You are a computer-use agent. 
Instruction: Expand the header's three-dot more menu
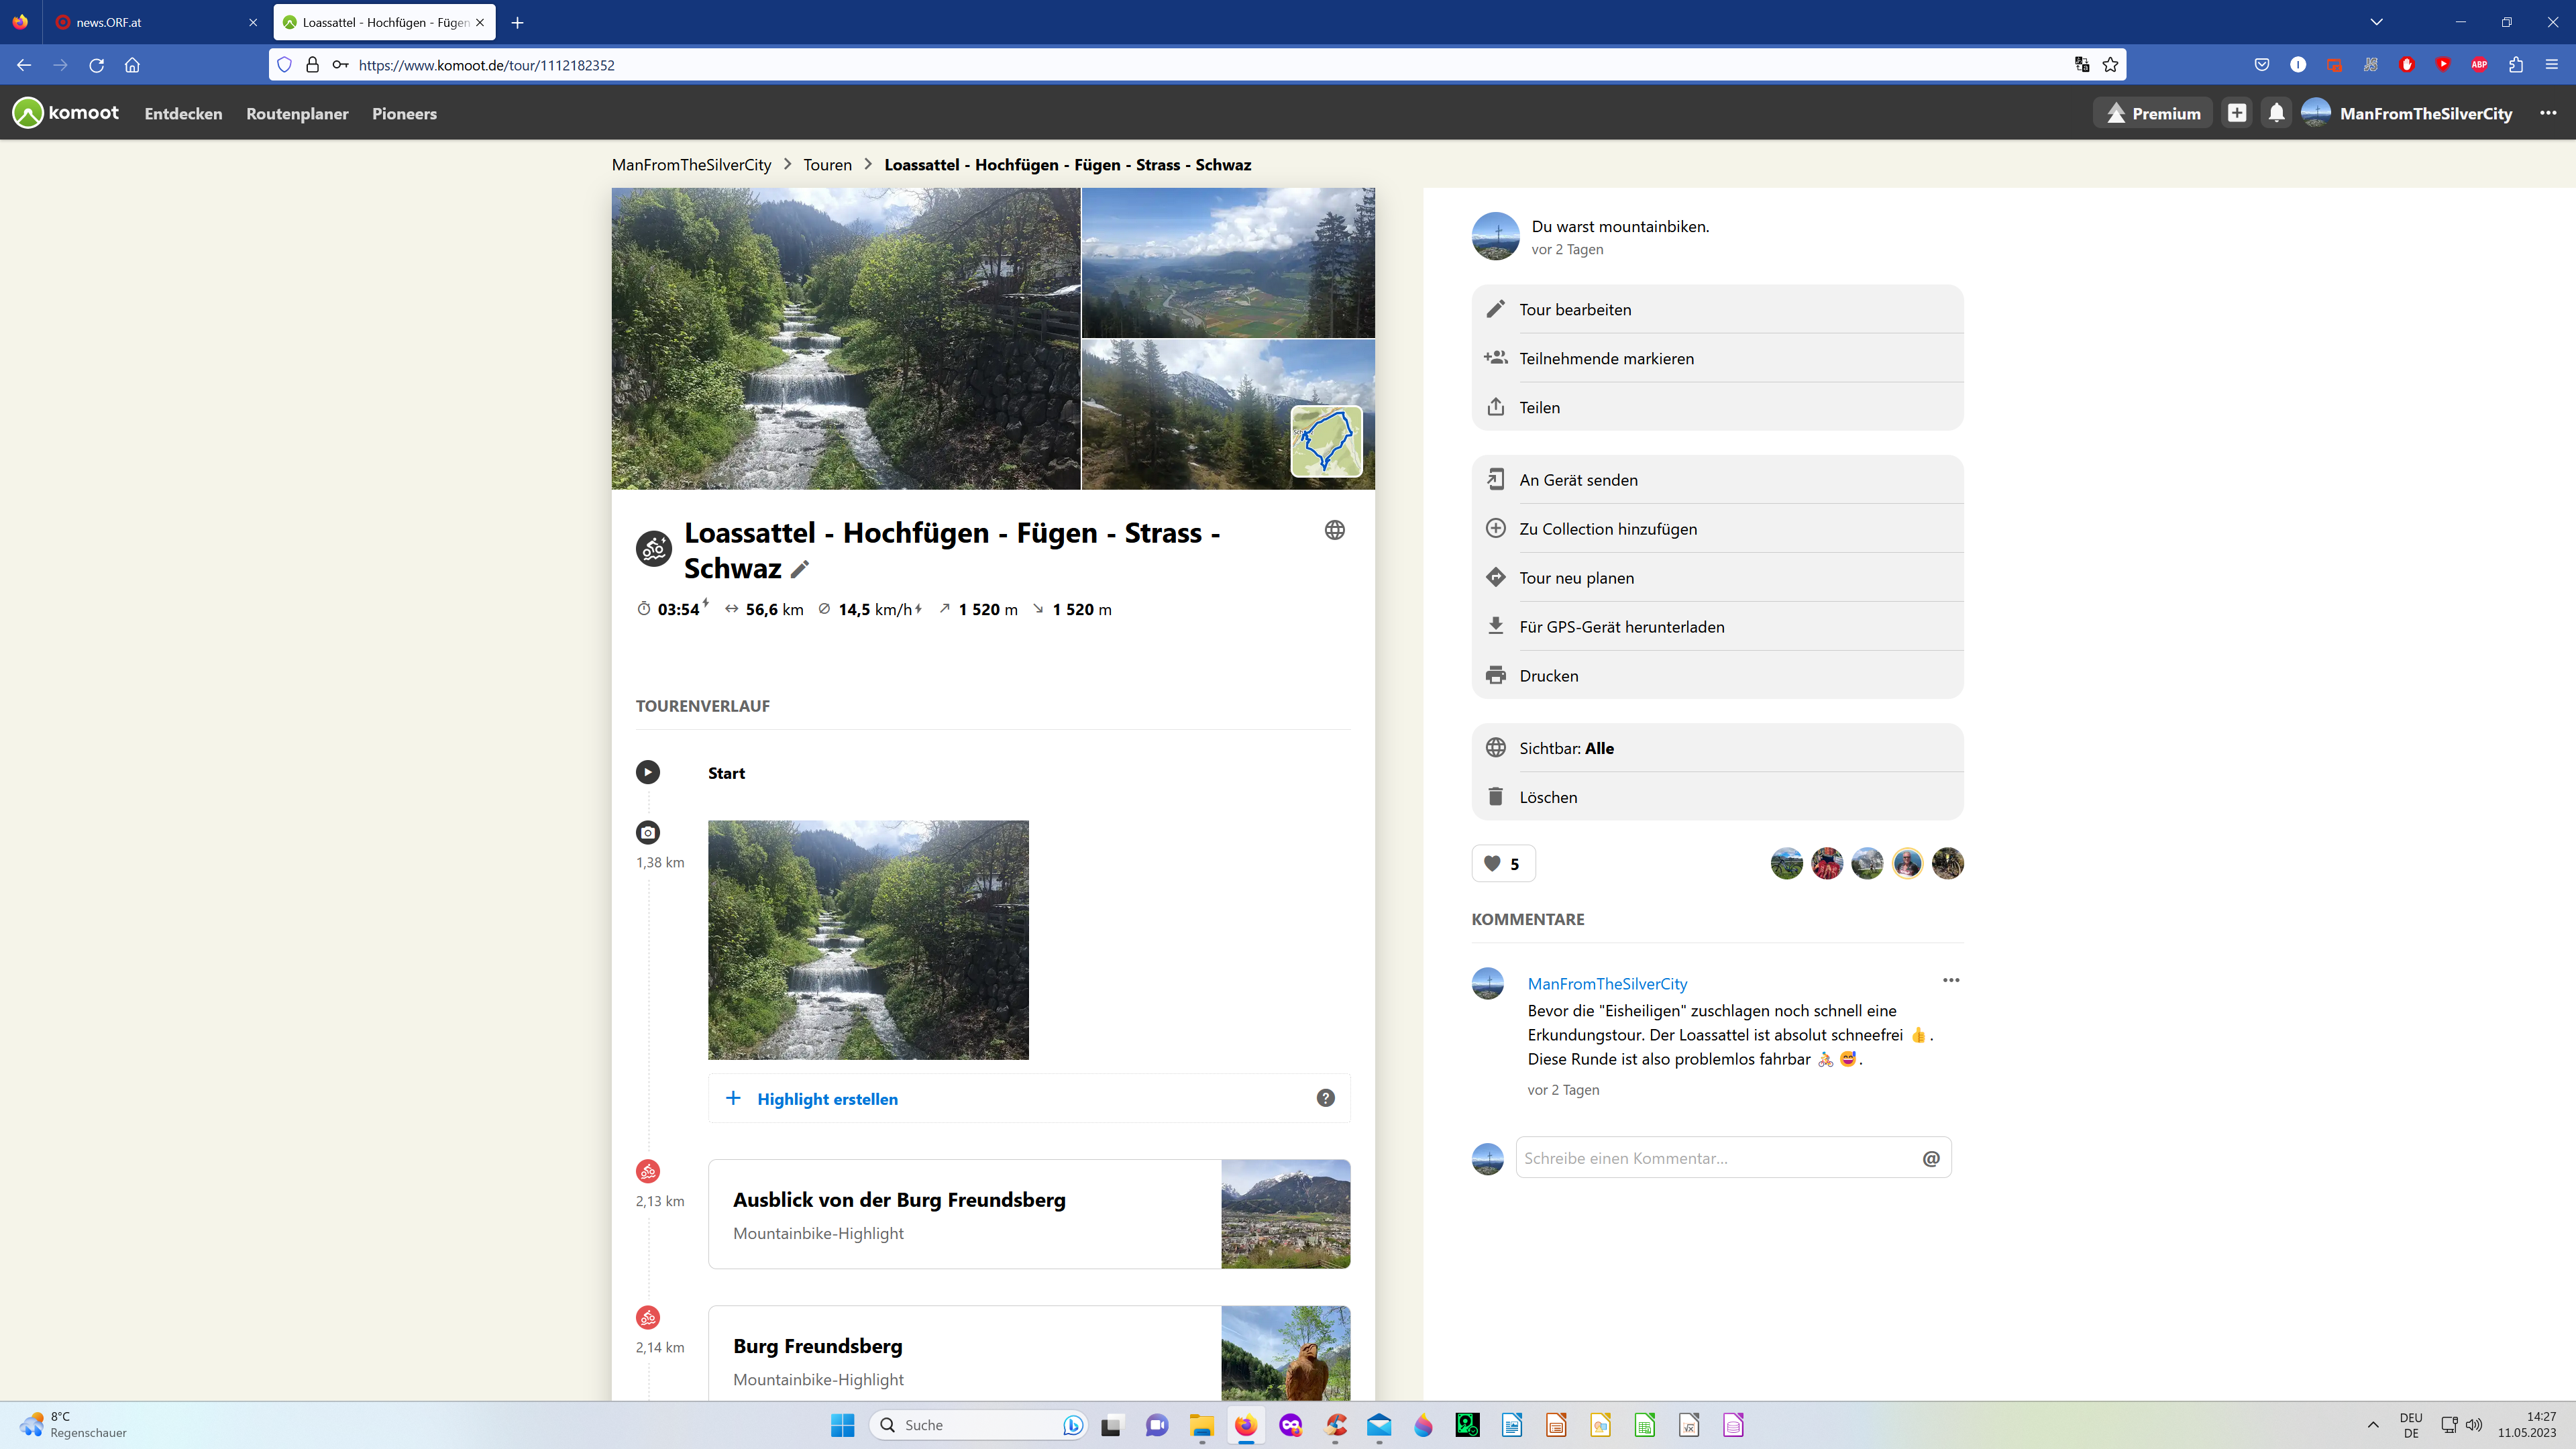click(x=2547, y=113)
